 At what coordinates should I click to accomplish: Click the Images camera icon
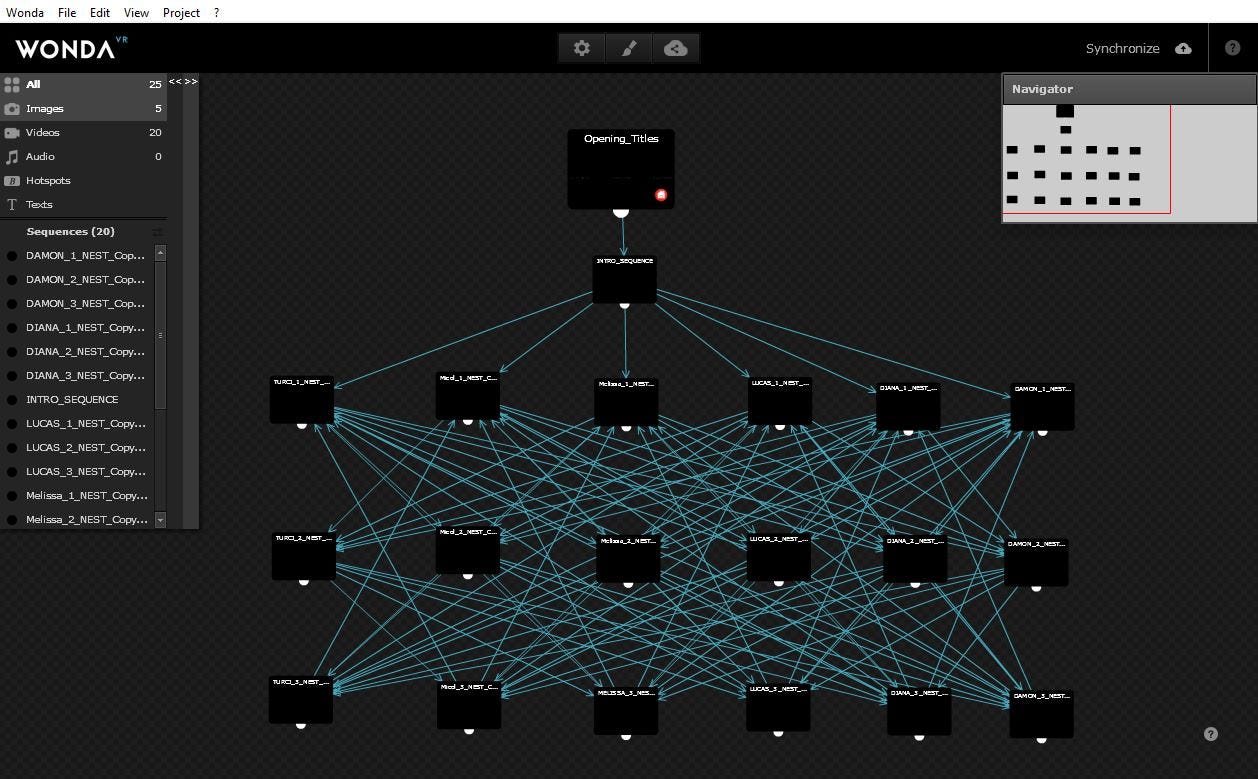[12, 108]
